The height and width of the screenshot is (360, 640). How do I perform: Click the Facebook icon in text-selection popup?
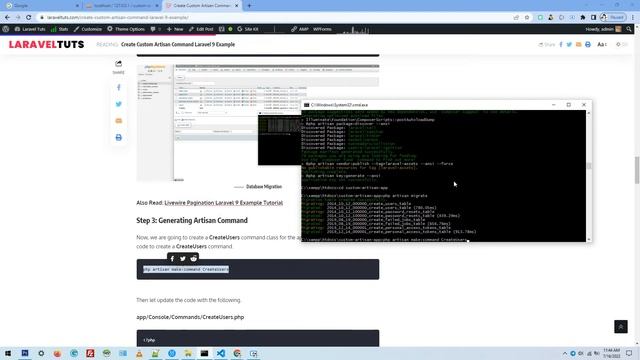coord(172,258)
